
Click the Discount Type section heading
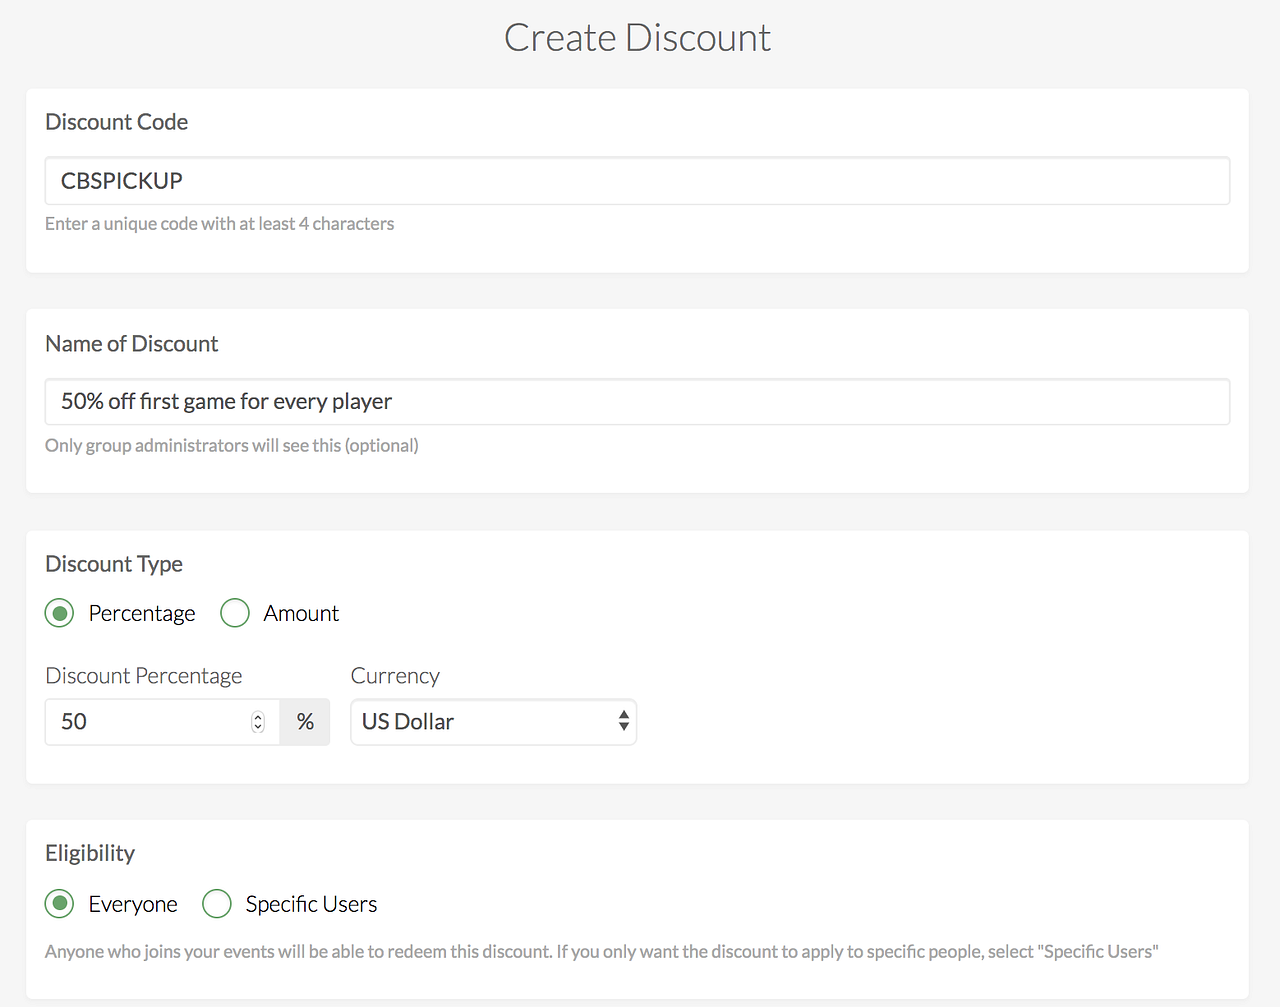point(114,564)
